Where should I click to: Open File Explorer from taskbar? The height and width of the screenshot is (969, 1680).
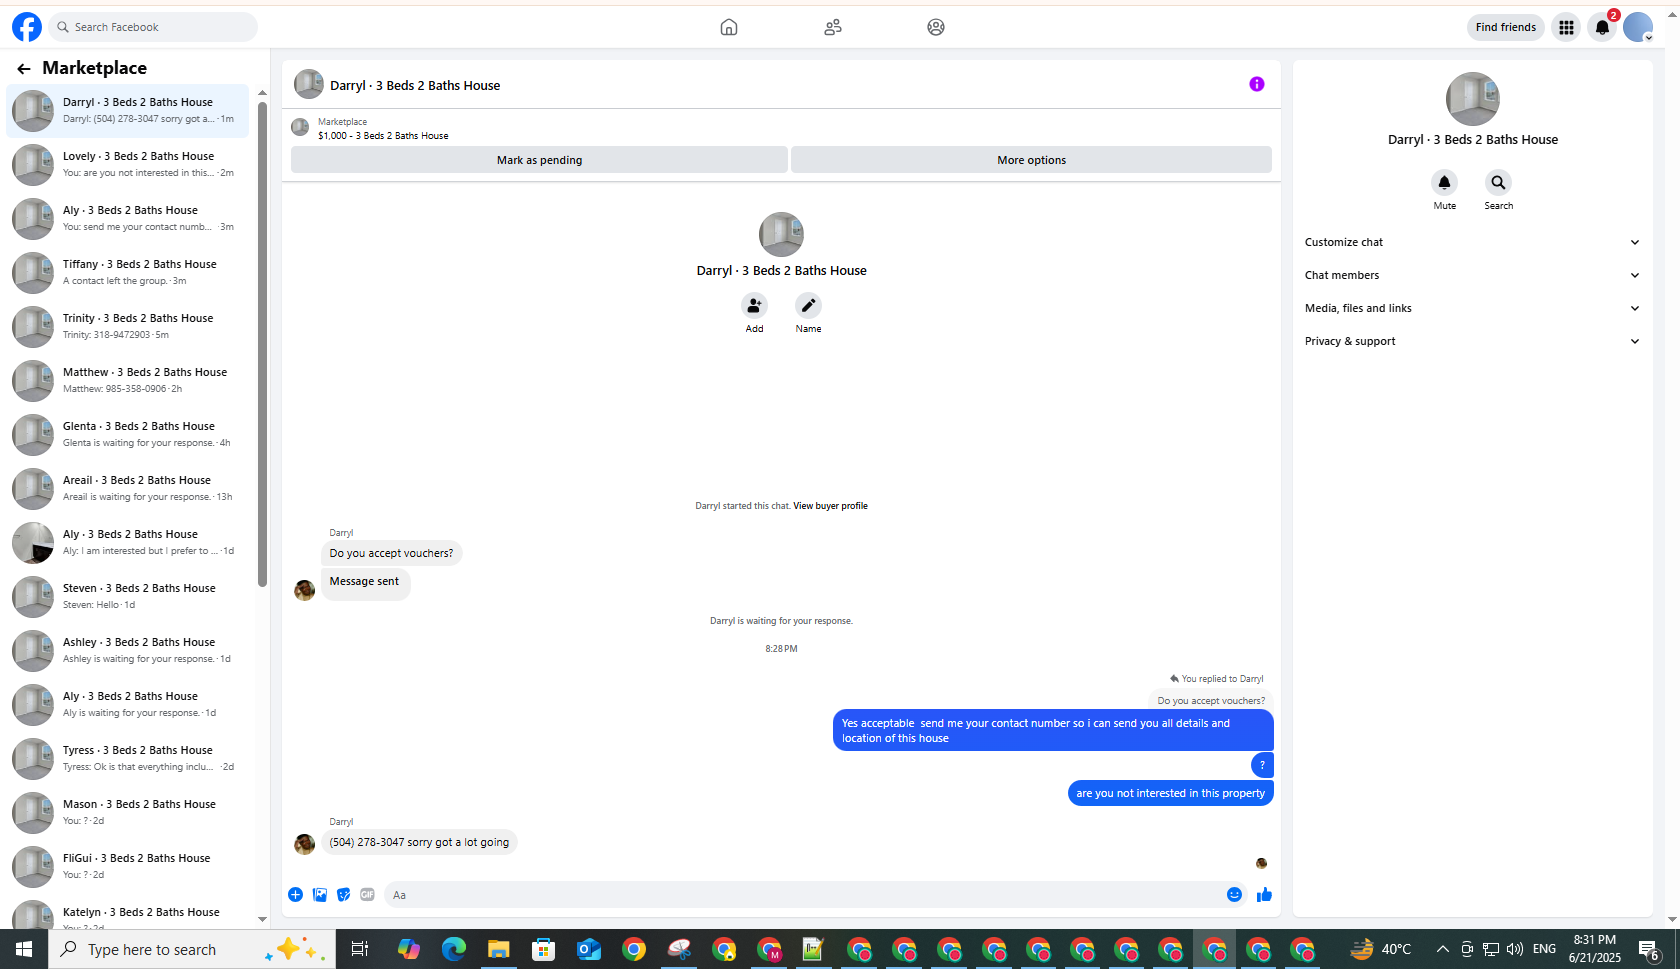(498, 949)
